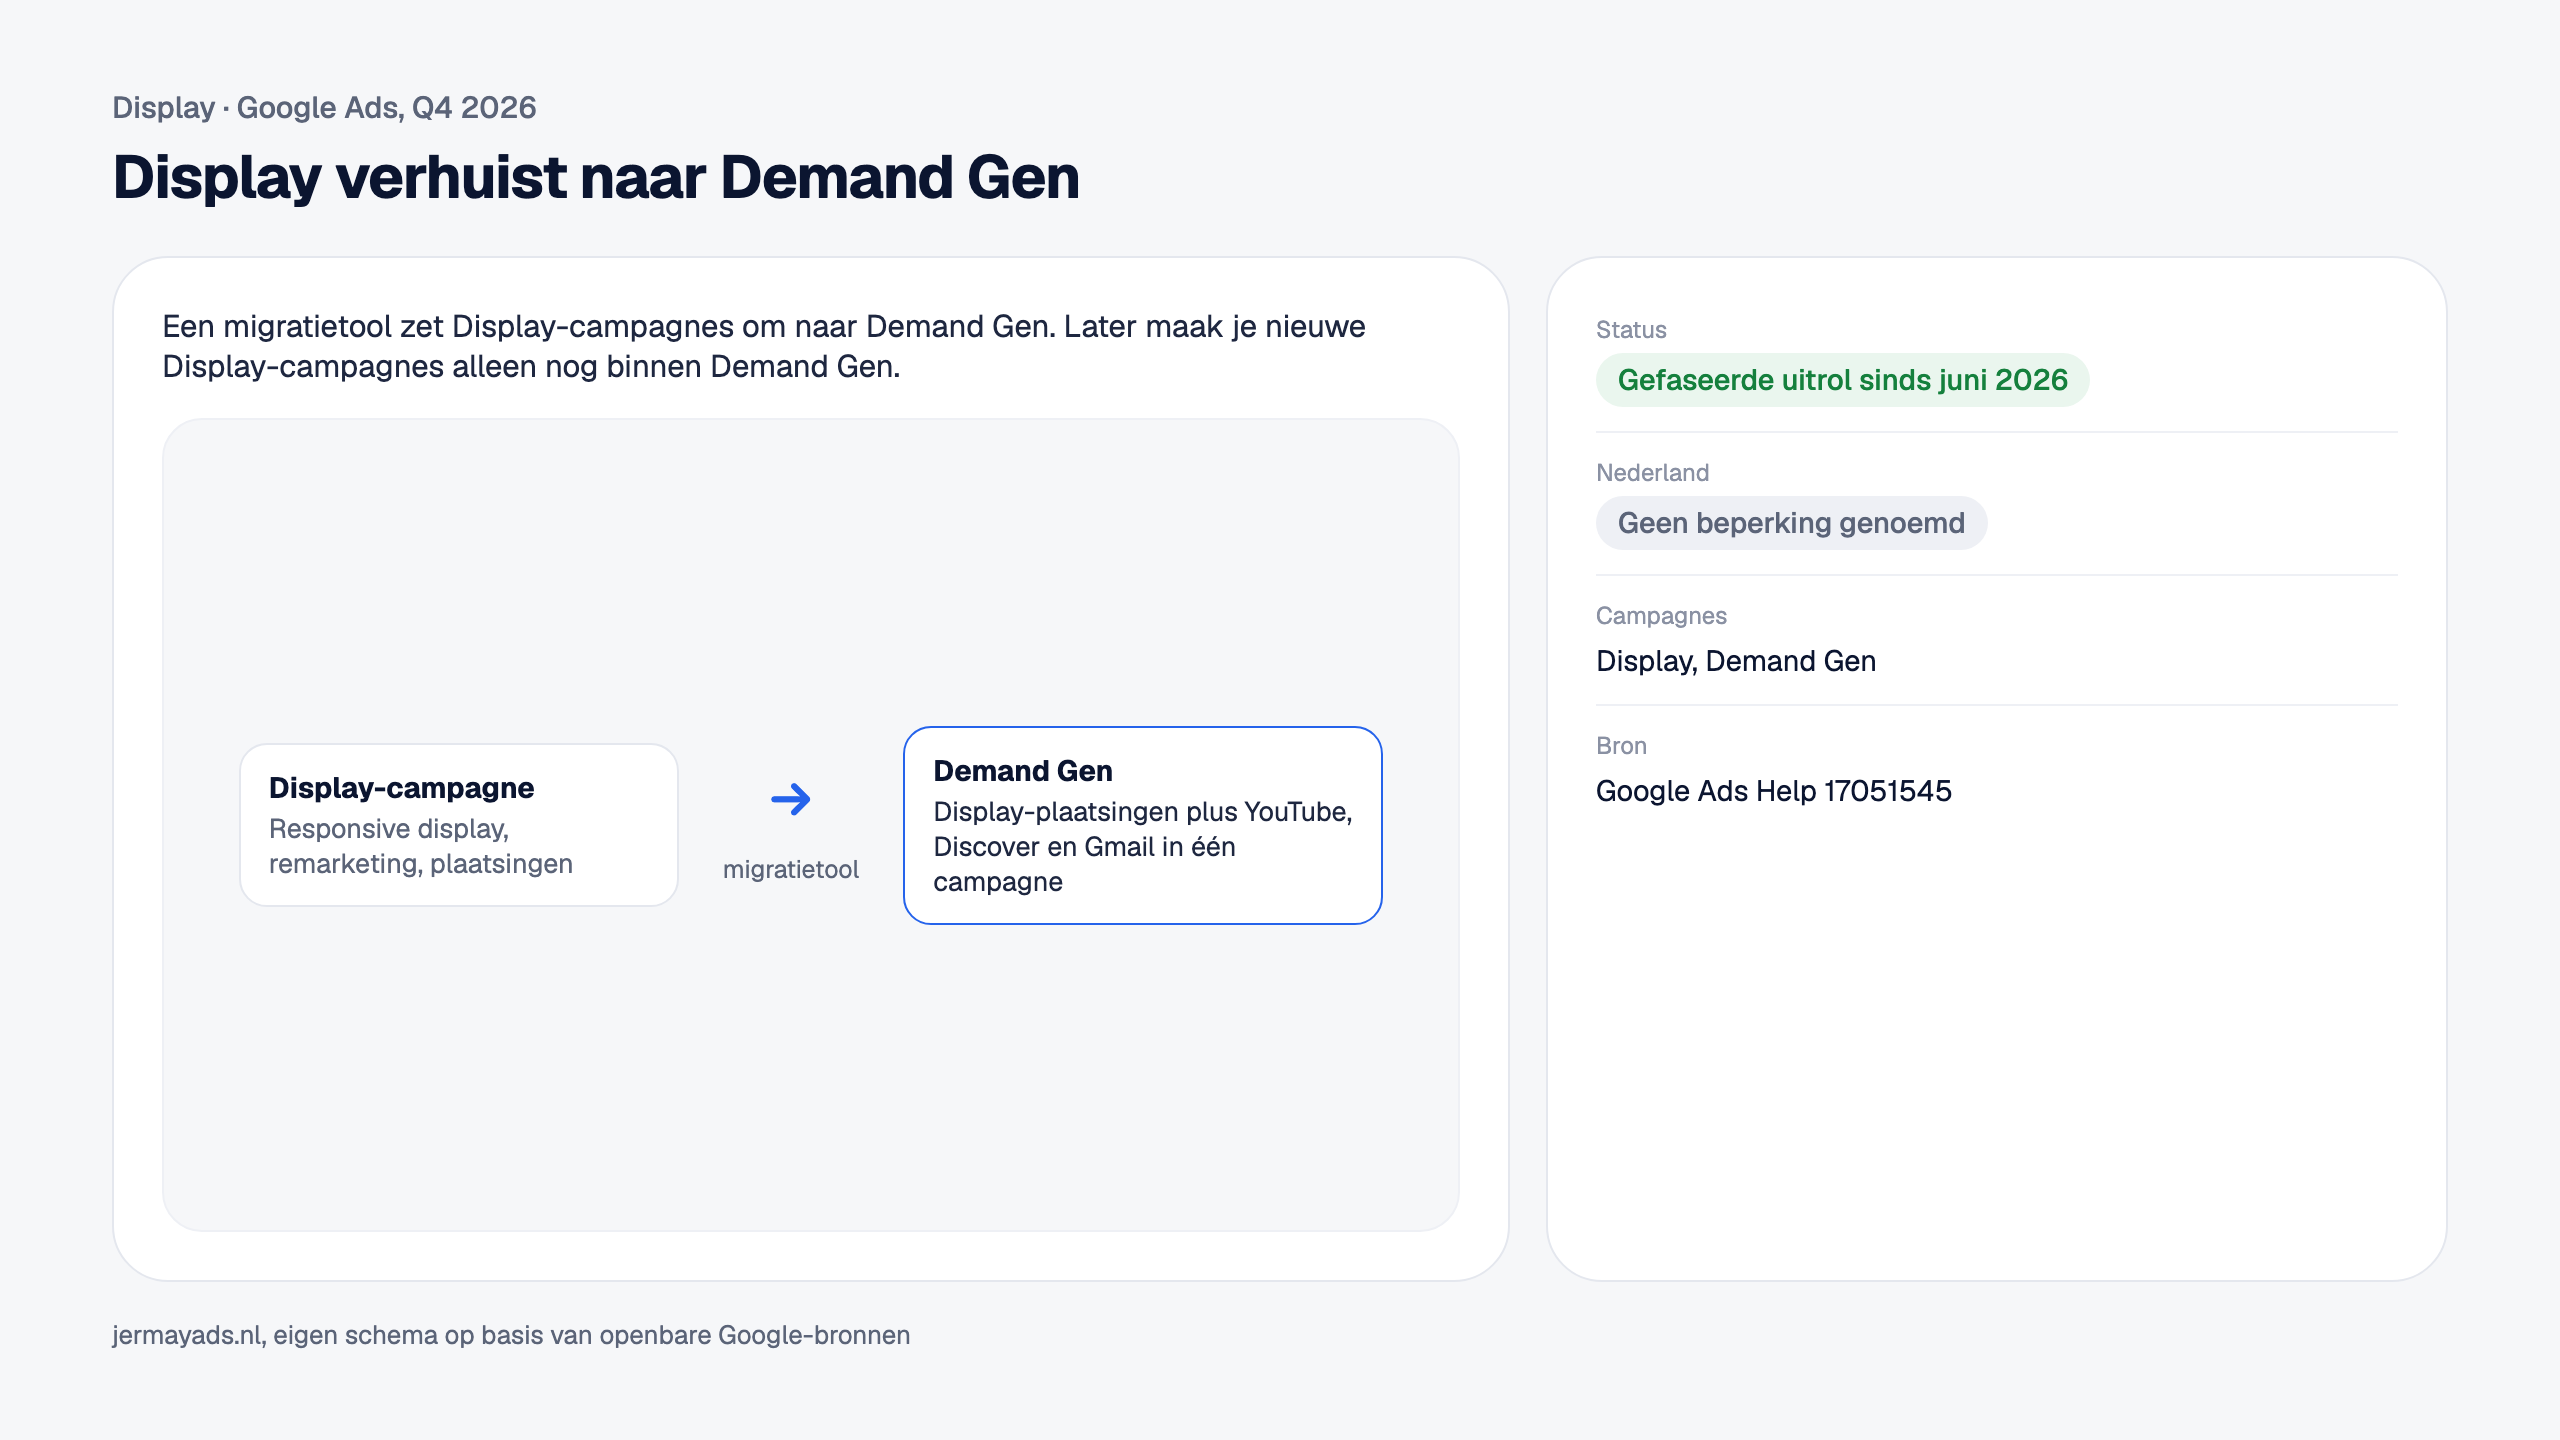Image resolution: width=2560 pixels, height=1440 pixels.
Task: Click the 'Campagnes' label
Action: 1661,616
